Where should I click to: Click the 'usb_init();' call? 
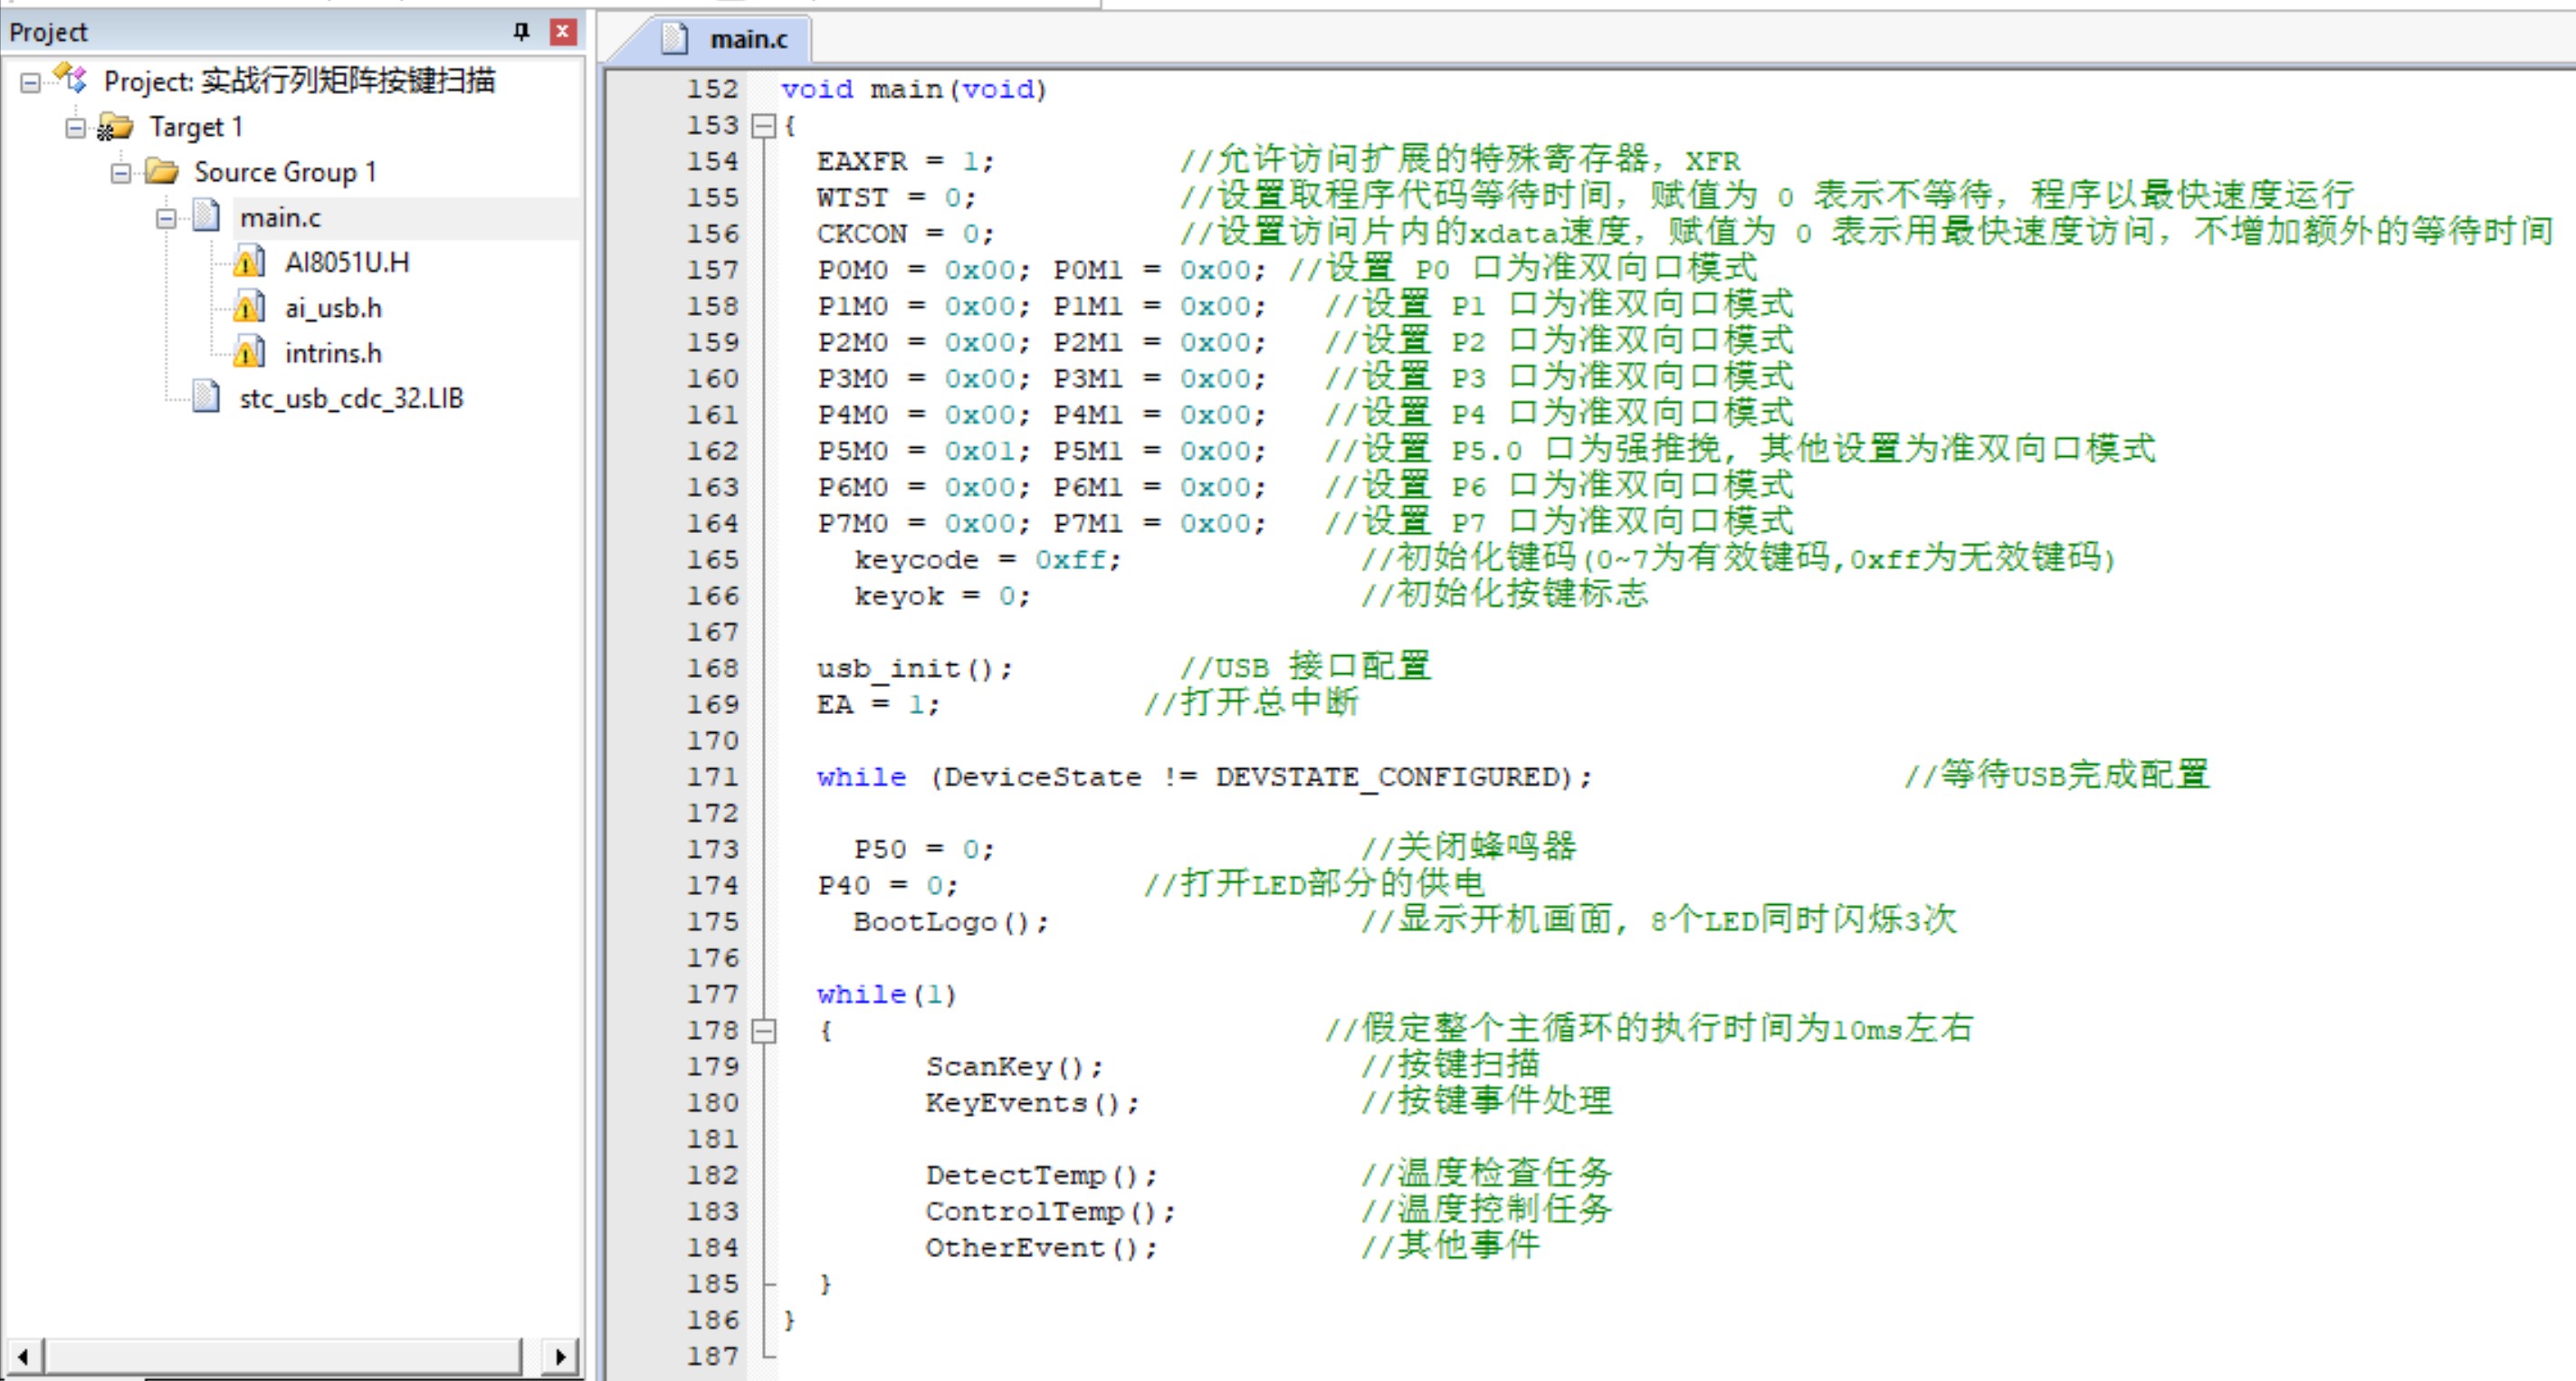click(914, 668)
